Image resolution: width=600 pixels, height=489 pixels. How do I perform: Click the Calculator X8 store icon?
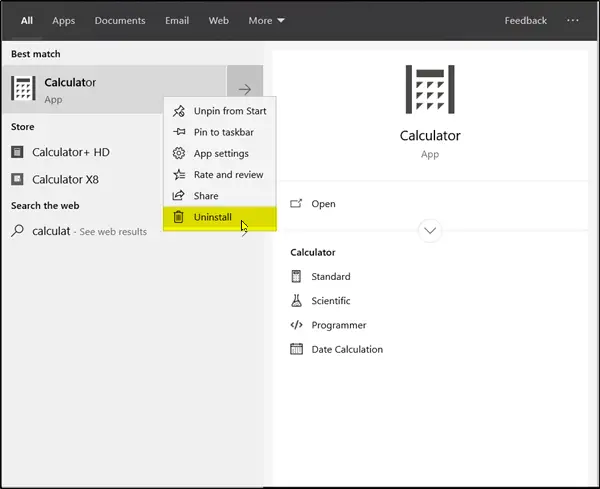tap(18, 180)
